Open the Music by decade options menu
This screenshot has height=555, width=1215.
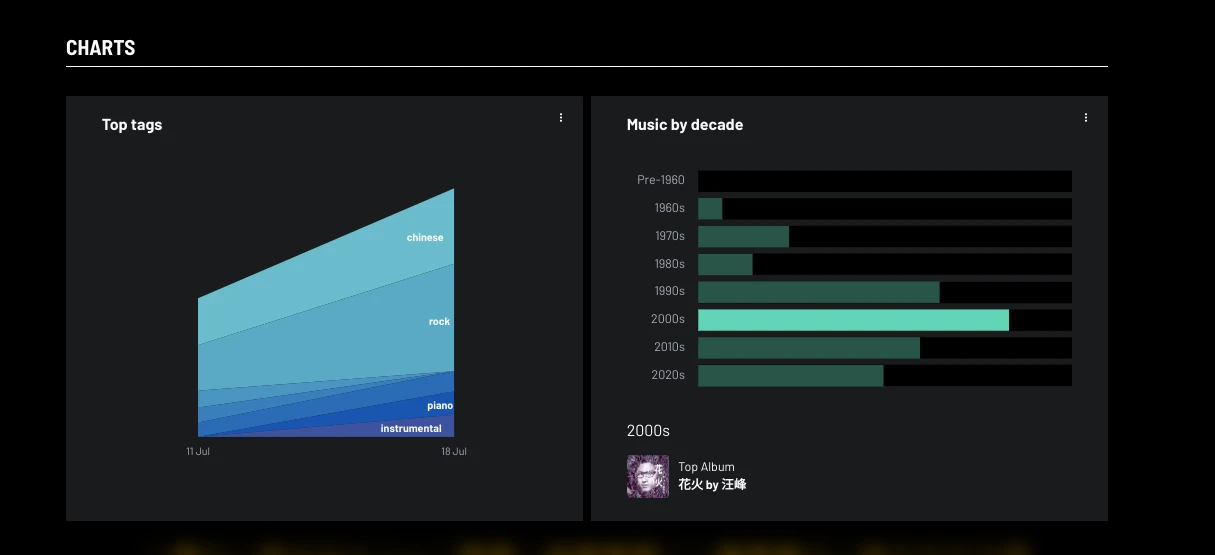tap(1086, 118)
